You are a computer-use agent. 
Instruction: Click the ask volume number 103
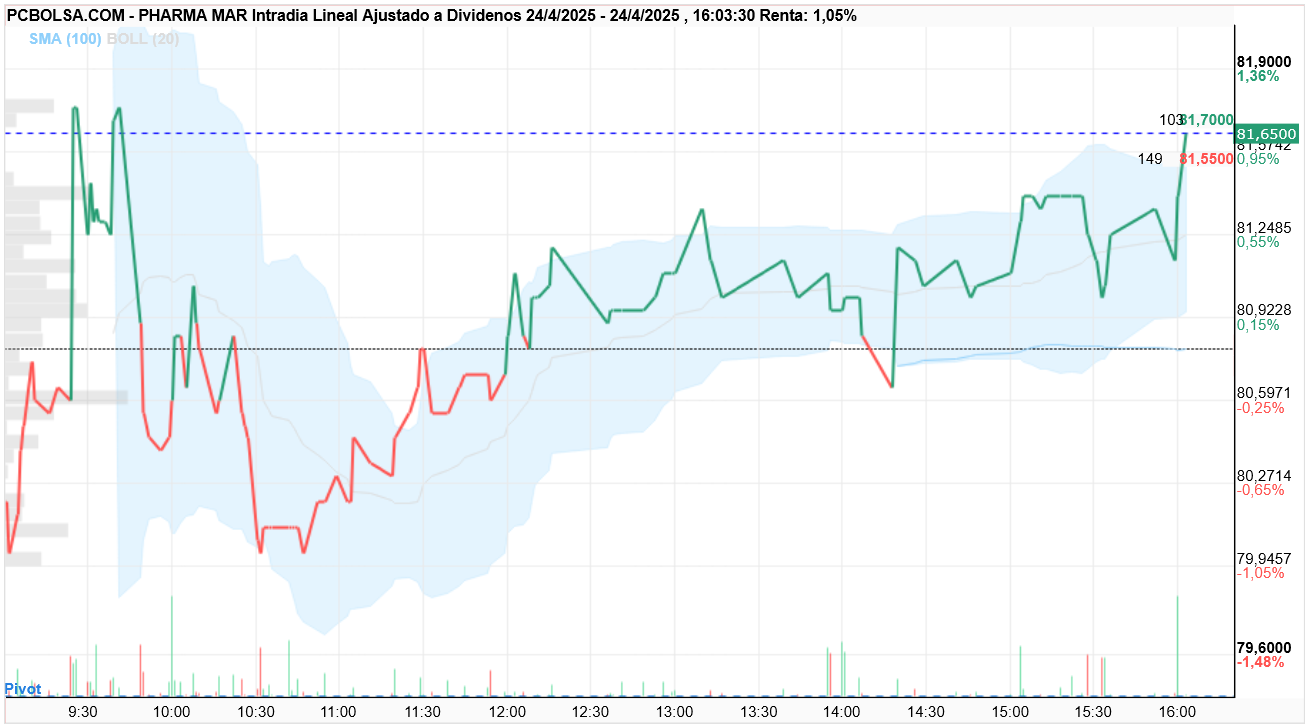1171,119
